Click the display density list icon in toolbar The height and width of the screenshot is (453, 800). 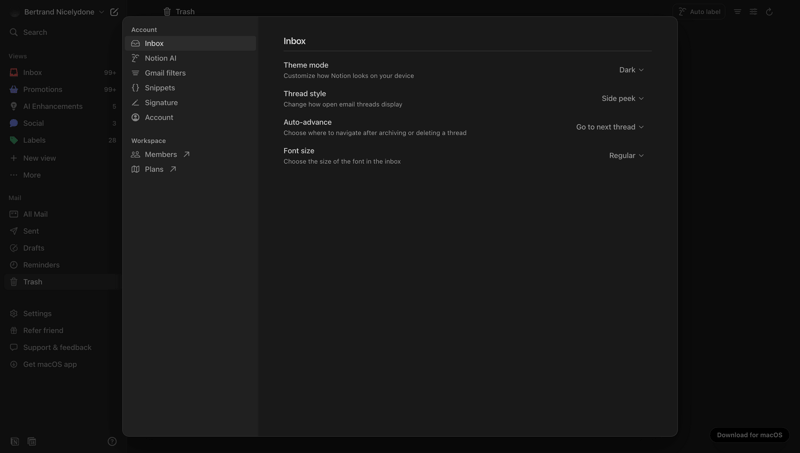[x=753, y=12]
